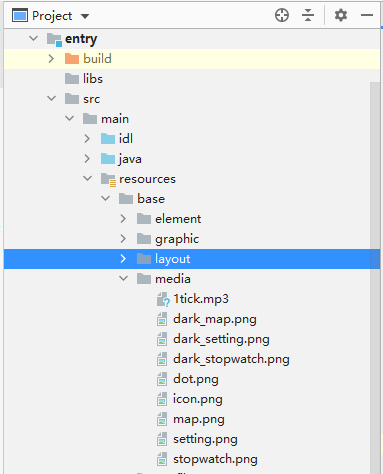The width and height of the screenshot is (383, 474).
Task: Click the element folder icon
Action: tap(144, 219)
